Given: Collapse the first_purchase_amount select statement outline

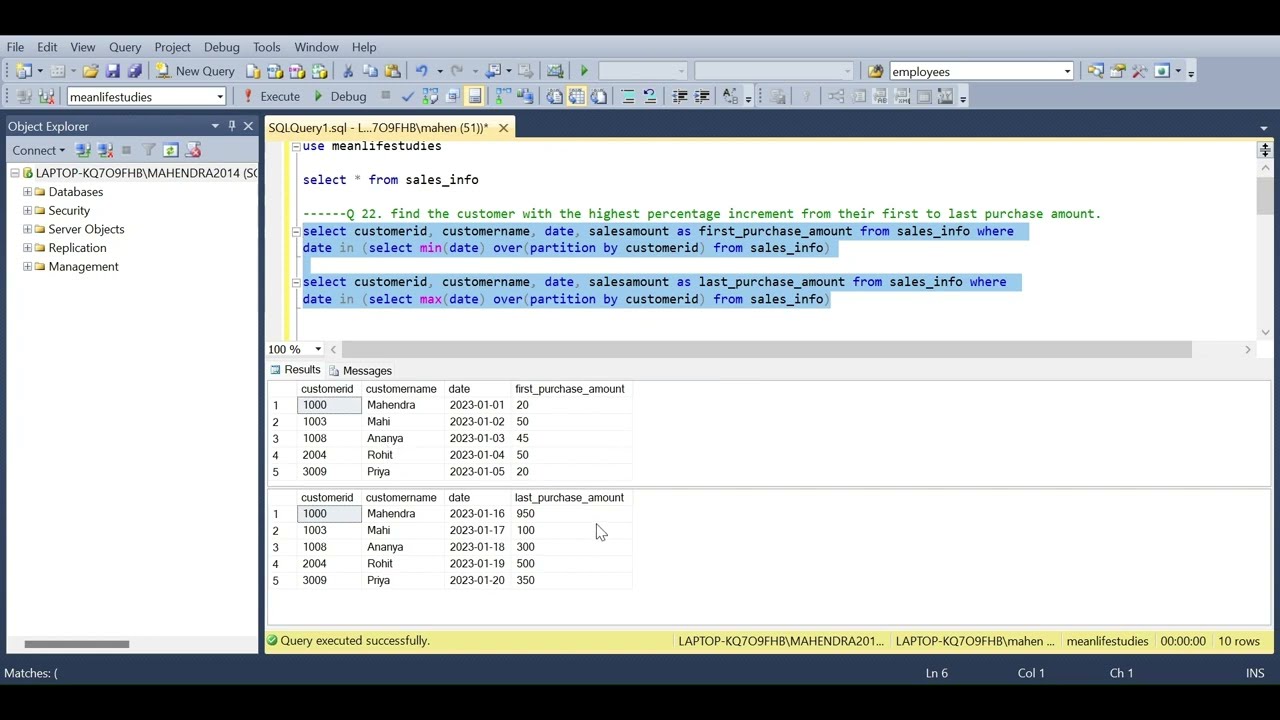Looking at the screenshot, I should [x=295, y=232].
